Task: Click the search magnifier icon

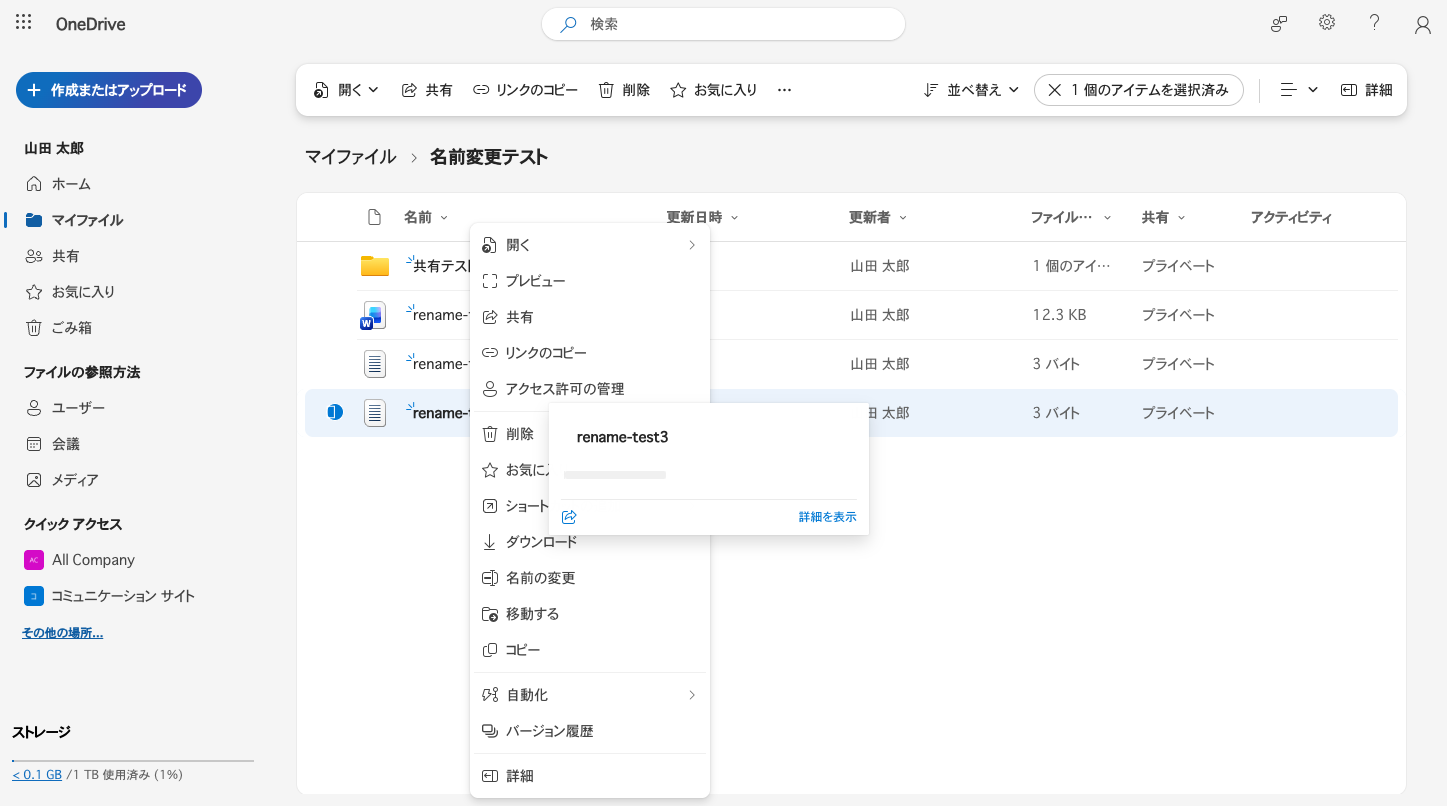Action: coord(568,24)
